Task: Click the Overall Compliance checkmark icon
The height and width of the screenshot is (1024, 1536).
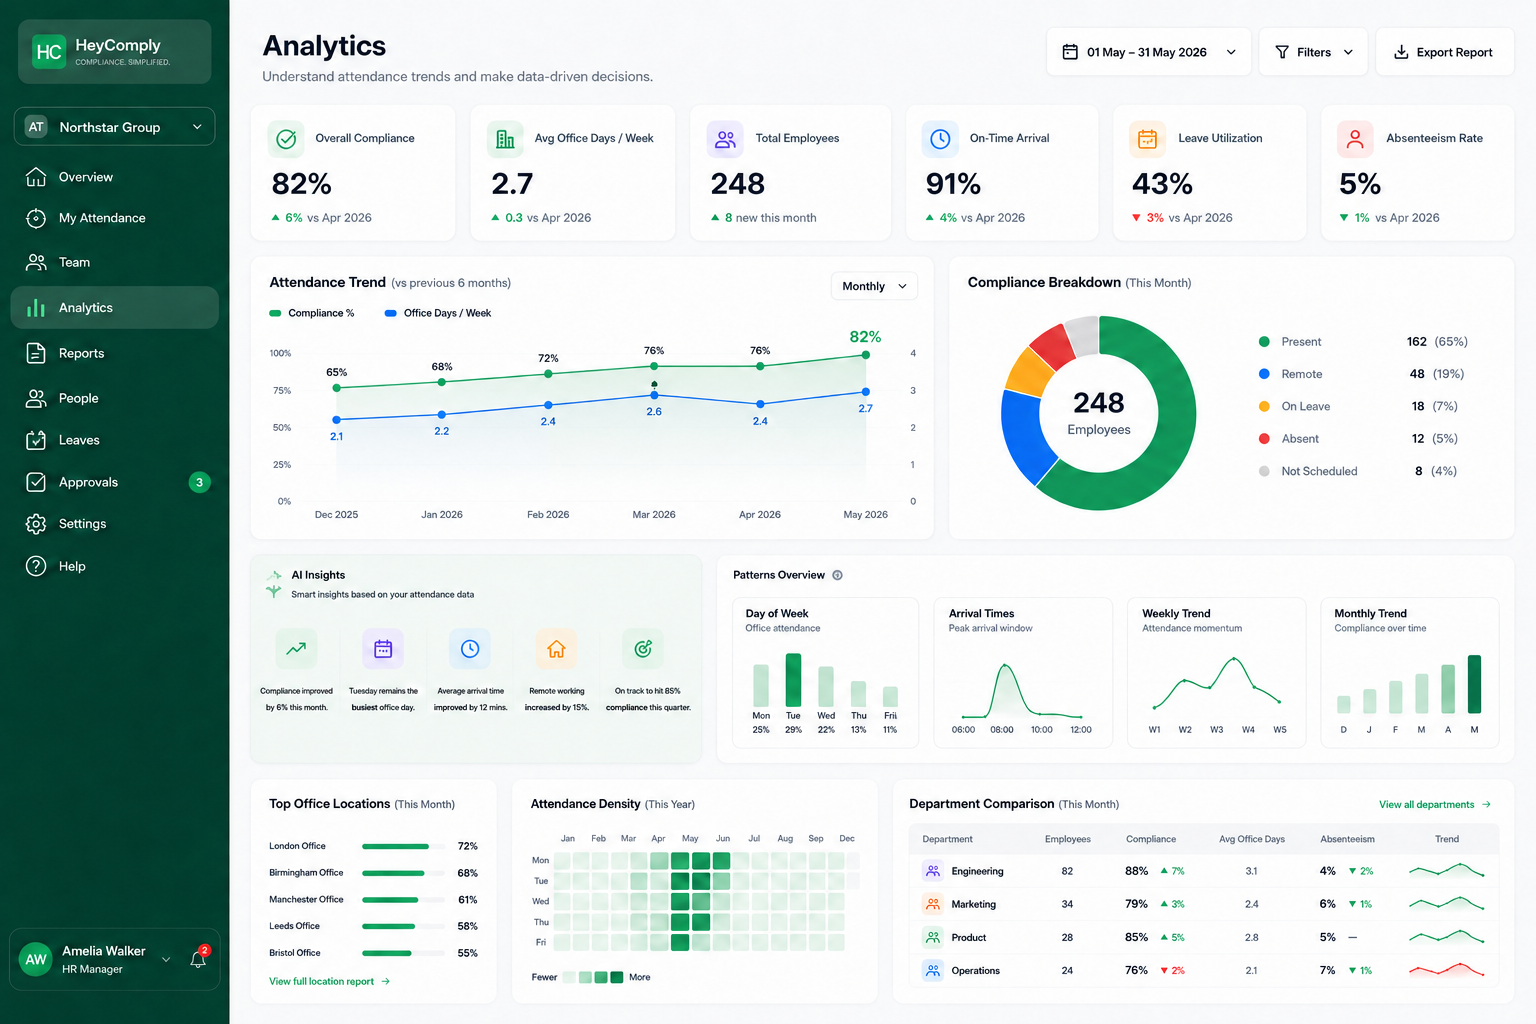Action: (286, 139)
